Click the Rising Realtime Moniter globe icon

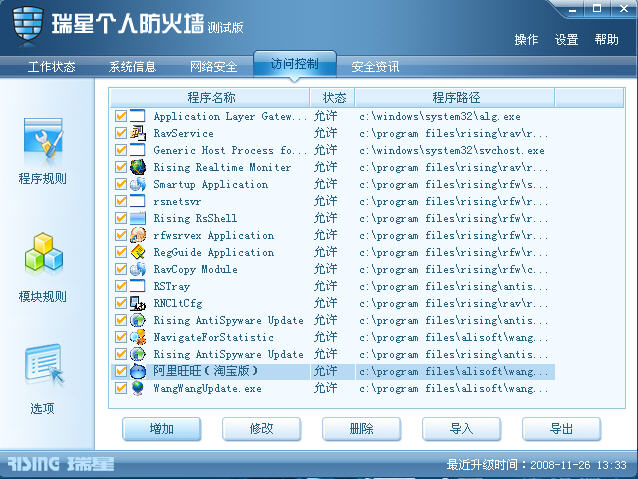click(138, 167)
